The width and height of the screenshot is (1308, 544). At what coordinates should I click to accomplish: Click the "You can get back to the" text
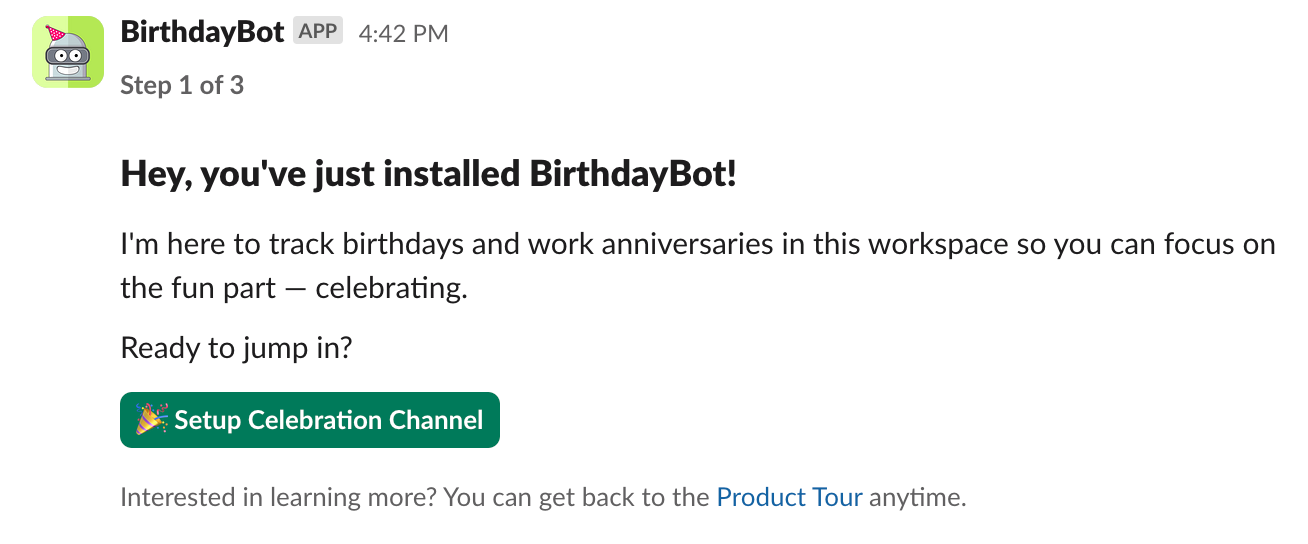click(x=576, y=497)
